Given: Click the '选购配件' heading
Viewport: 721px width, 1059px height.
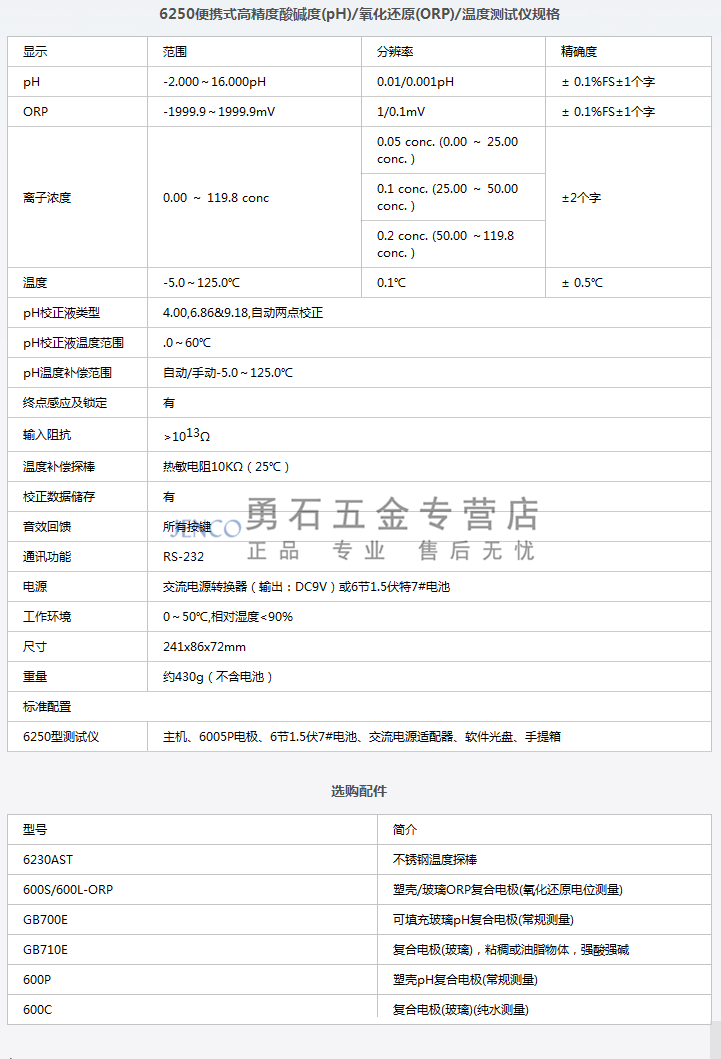Looking at the screenshot, I should pos(359,792).
